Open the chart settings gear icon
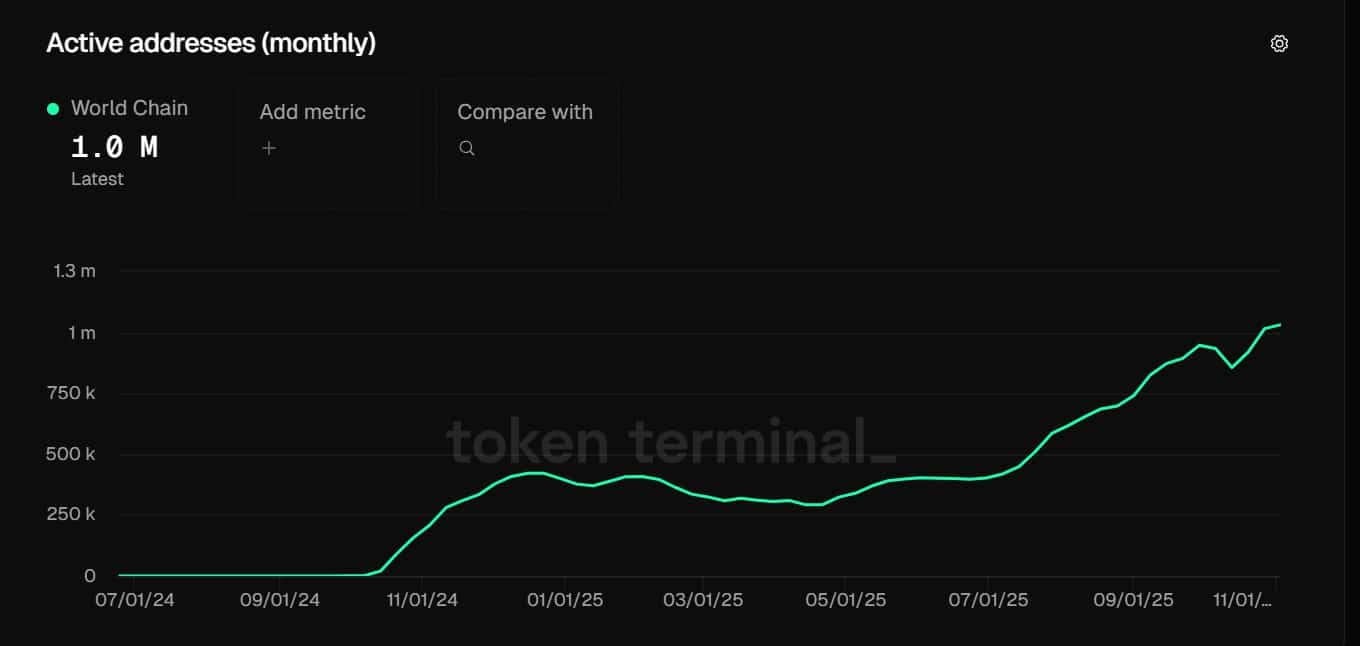Screen dimensions: 1360x646 (x=1279, y=43)
